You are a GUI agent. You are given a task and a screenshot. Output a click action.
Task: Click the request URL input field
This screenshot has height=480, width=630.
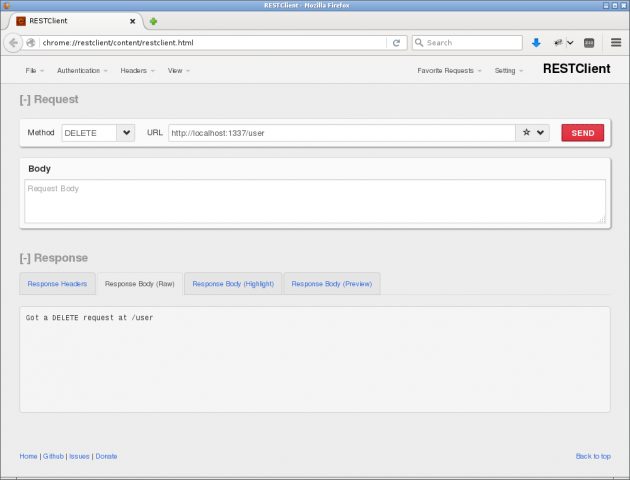(x=342, y=133)
